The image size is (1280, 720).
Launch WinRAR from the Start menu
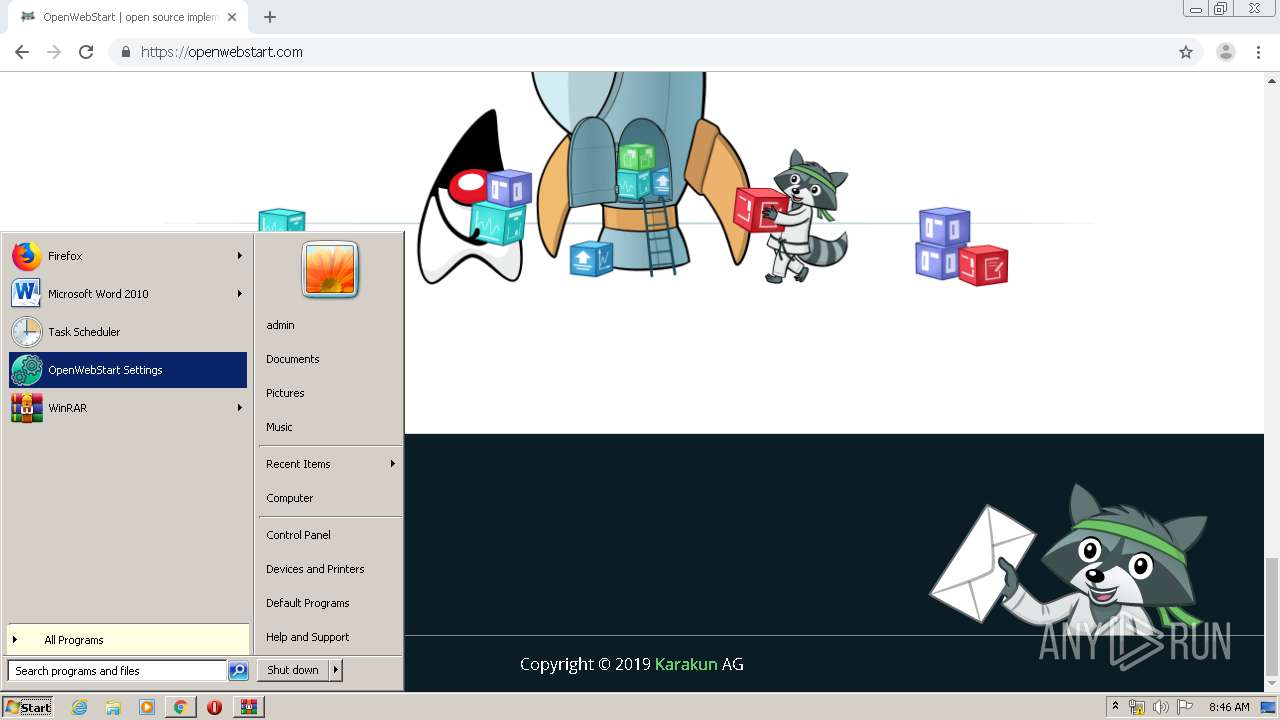(127, 408)
